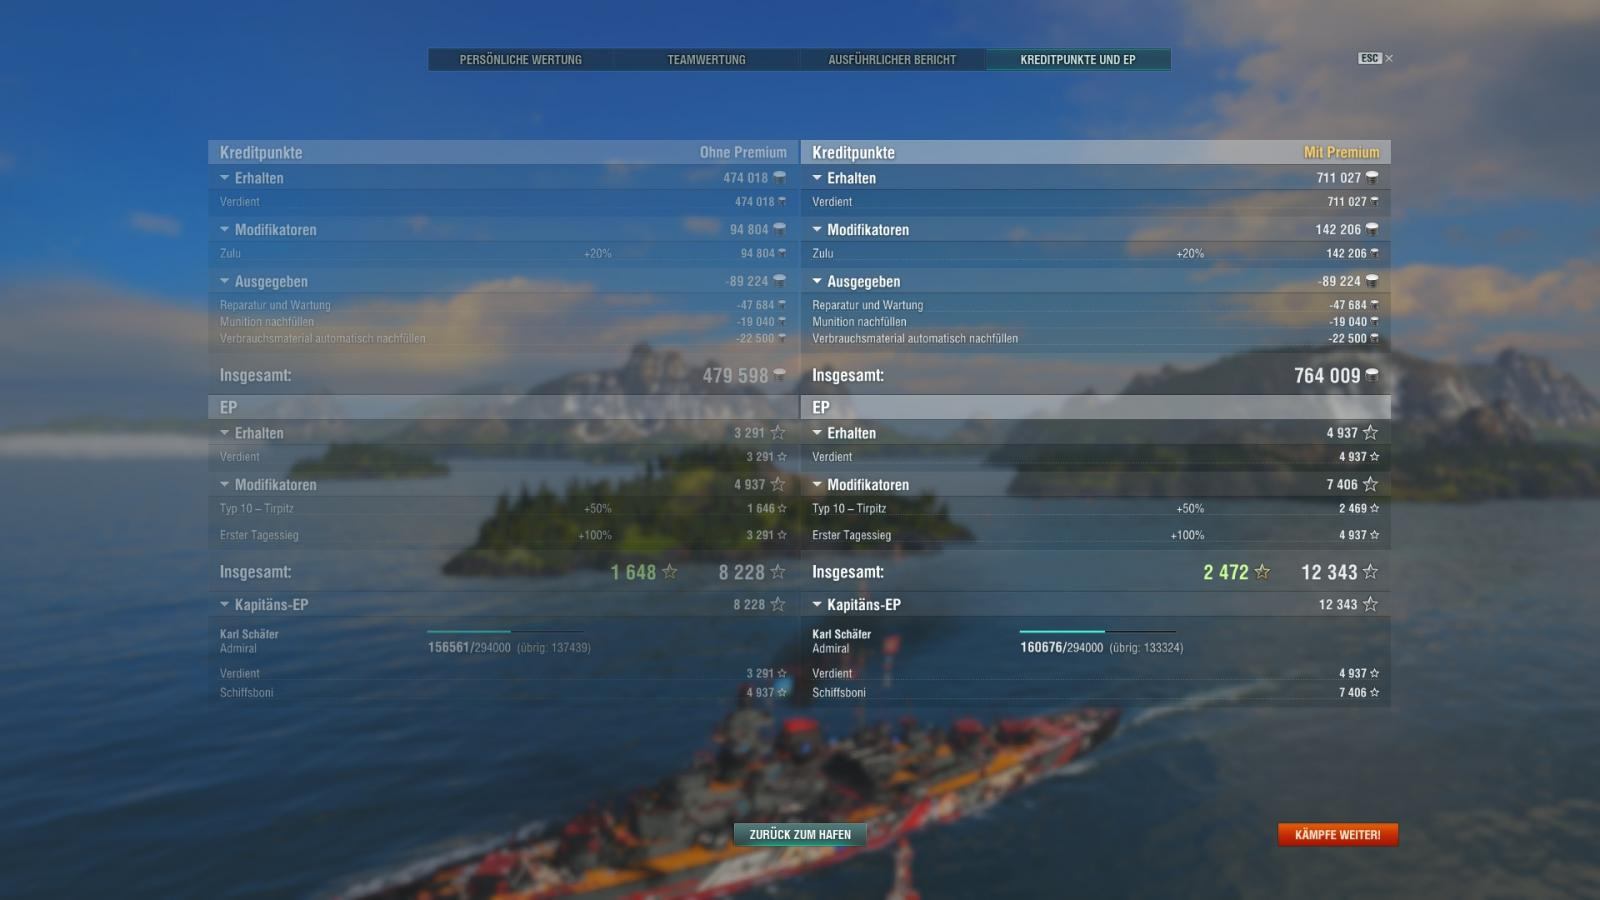
Task: Click credit icon next to 479 598 total
Action: (779, 375)
